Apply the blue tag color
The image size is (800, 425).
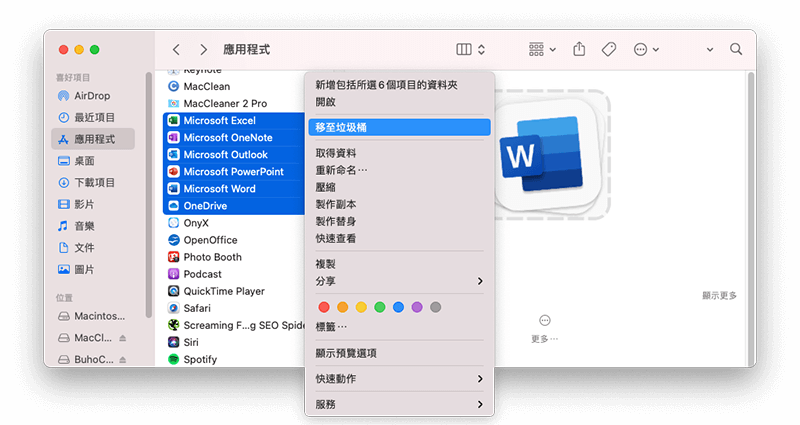click(398, 307)
